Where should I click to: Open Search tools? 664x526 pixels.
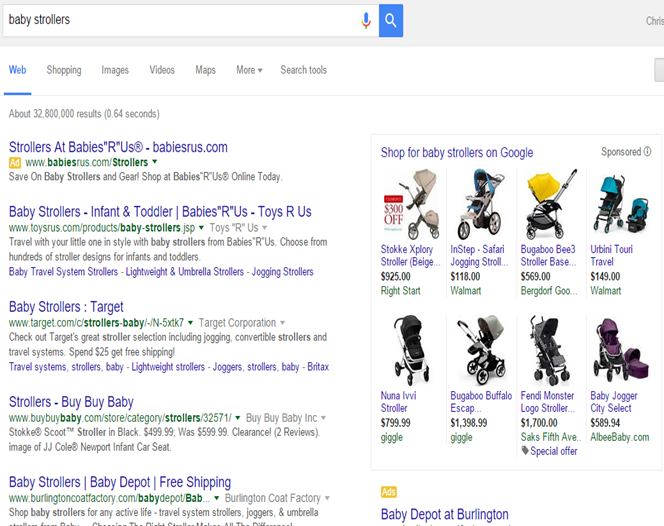(x=304, y=70)
